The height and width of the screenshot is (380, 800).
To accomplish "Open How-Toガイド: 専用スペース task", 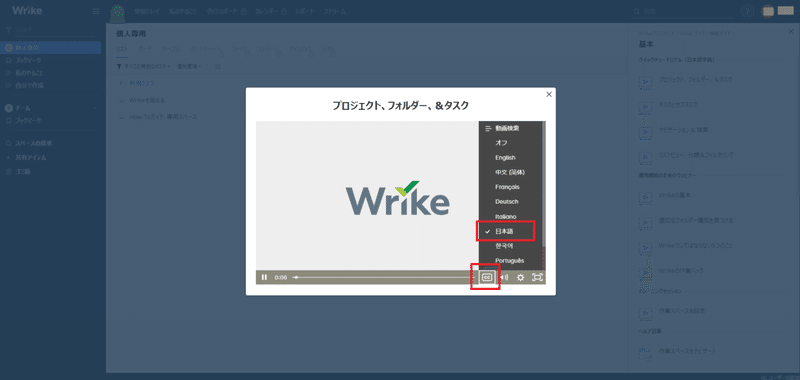I will (x=163, y=117).
